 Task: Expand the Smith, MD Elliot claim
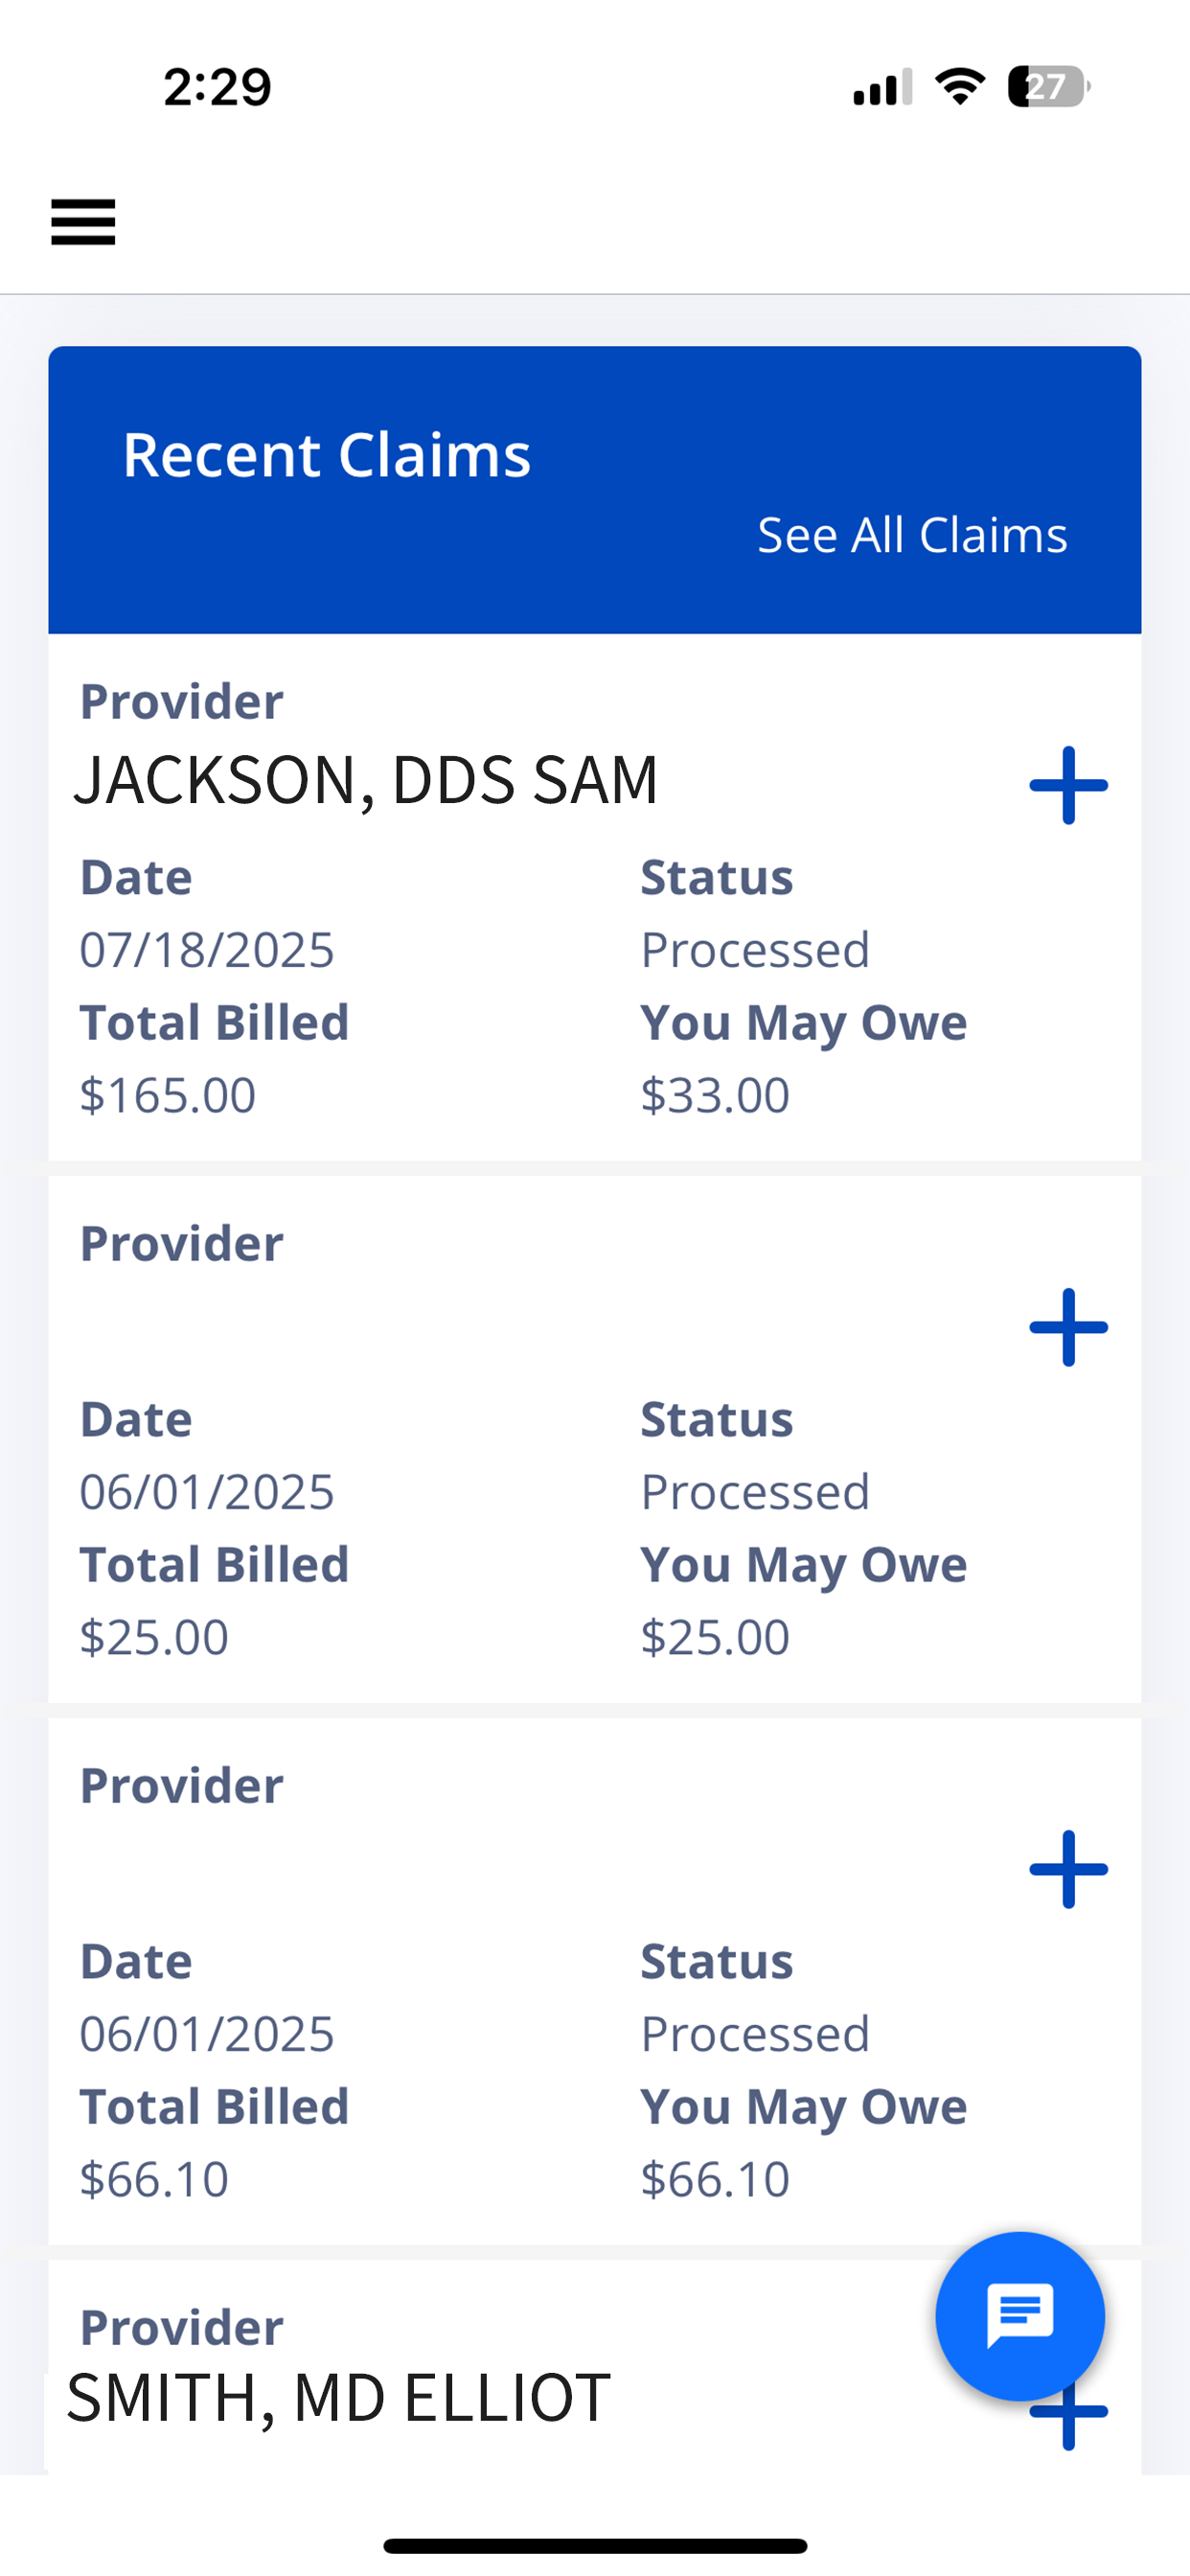1068,2420
